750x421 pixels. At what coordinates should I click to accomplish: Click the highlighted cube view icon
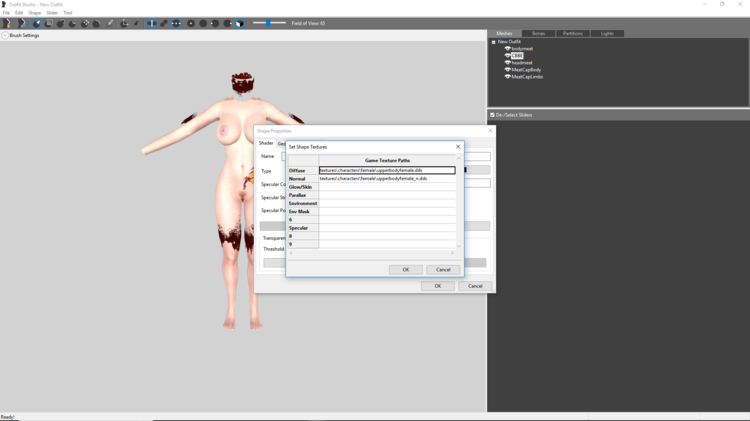240,23
